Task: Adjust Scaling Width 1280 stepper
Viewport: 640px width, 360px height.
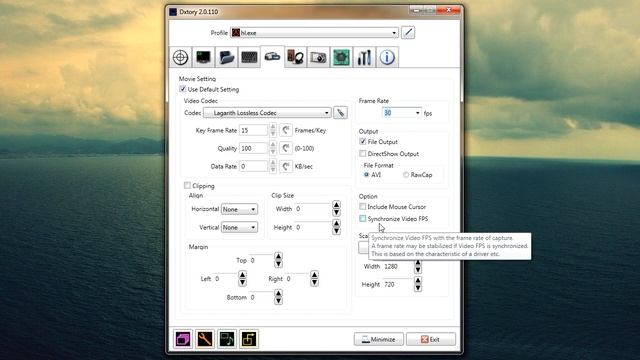Action: coord(418,267)
